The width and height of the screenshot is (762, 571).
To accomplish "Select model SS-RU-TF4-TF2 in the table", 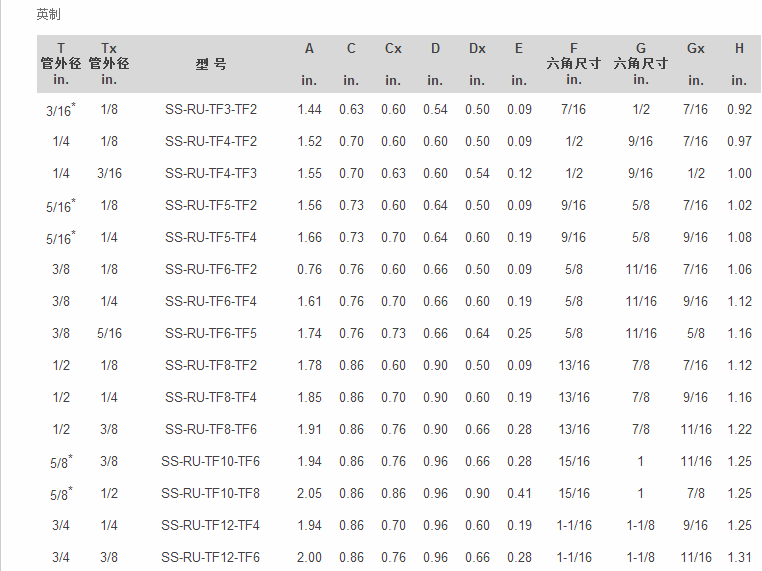I will pos(210,141).
